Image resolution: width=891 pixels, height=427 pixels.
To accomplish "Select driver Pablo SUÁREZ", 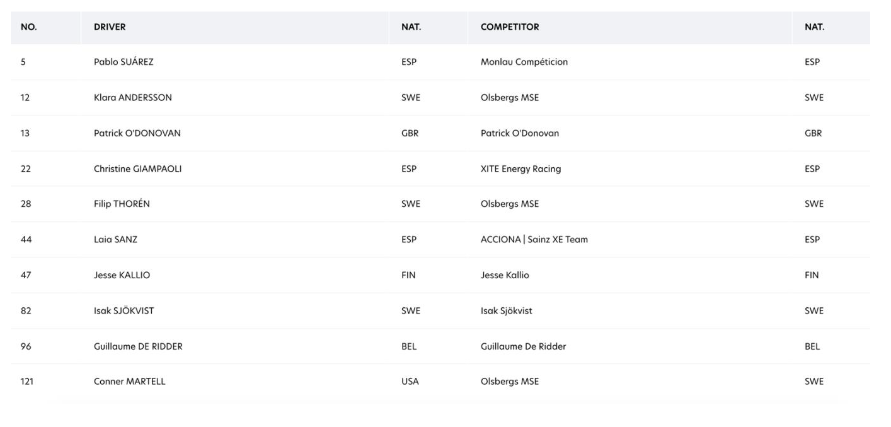I will [x=123, y=62].
